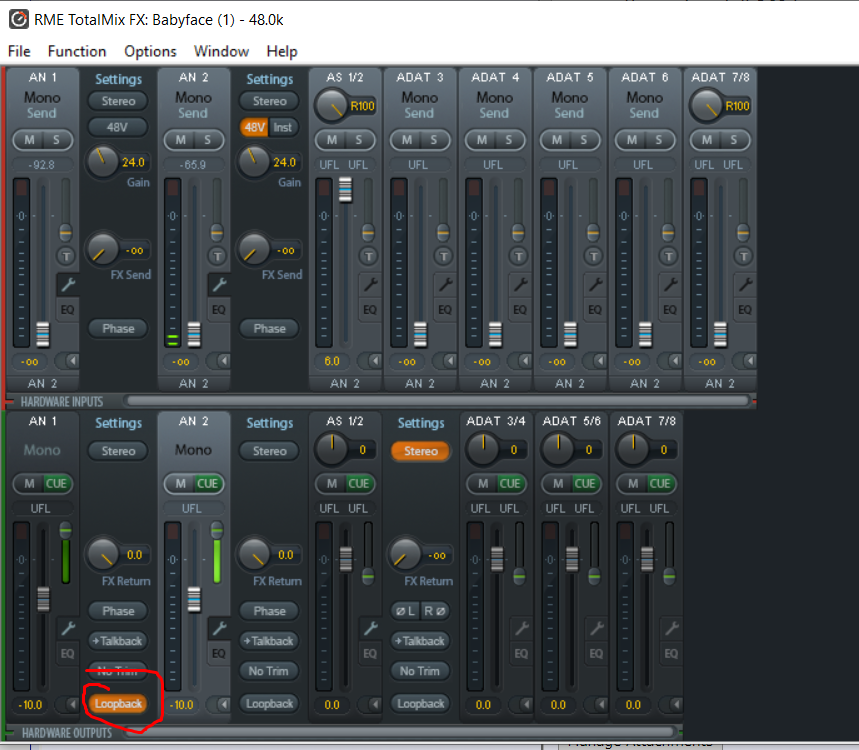This screenshot has width=859, height=750.
Task: Disable 48V phantom power on AN 2 input
Action: pos(255,127)
